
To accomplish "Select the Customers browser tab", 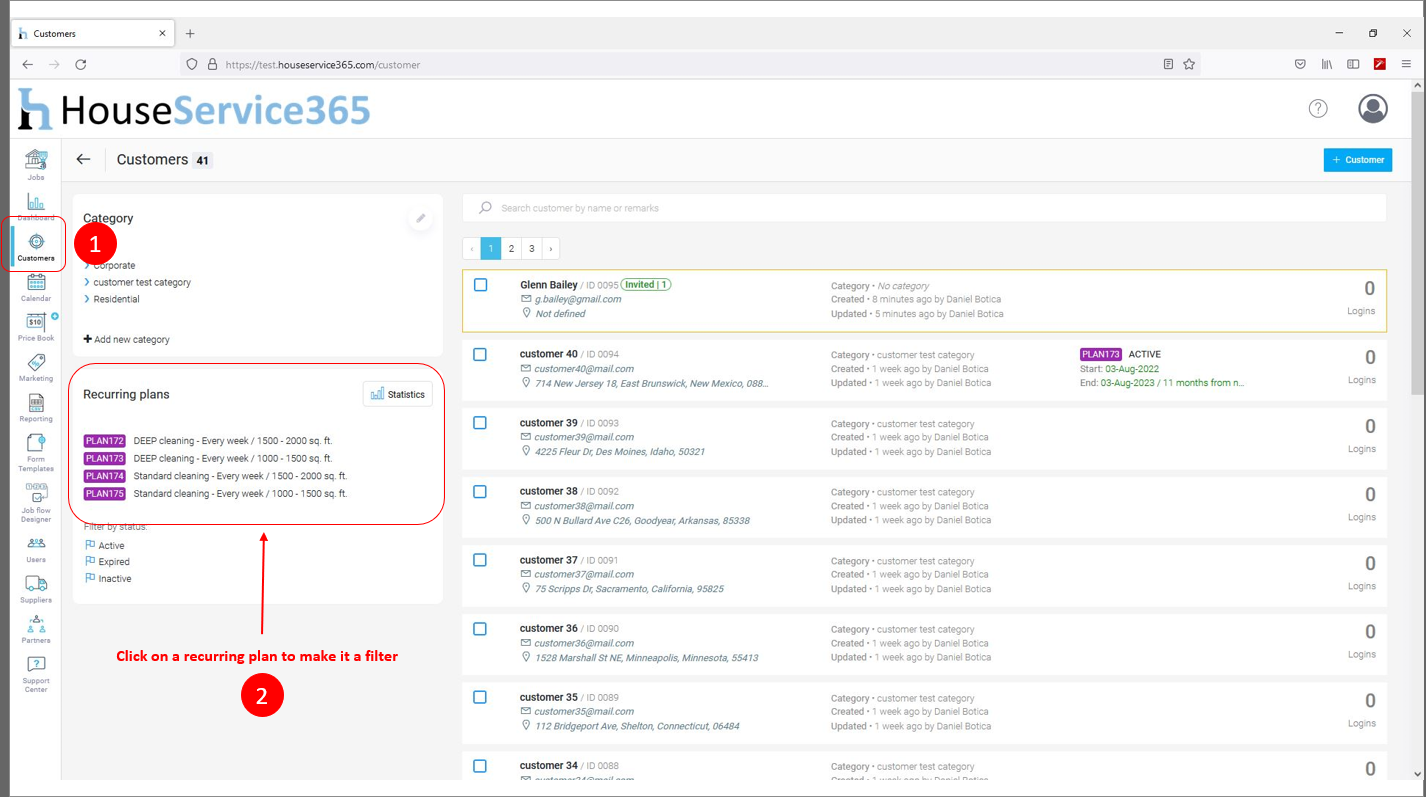I will point(92,33).
